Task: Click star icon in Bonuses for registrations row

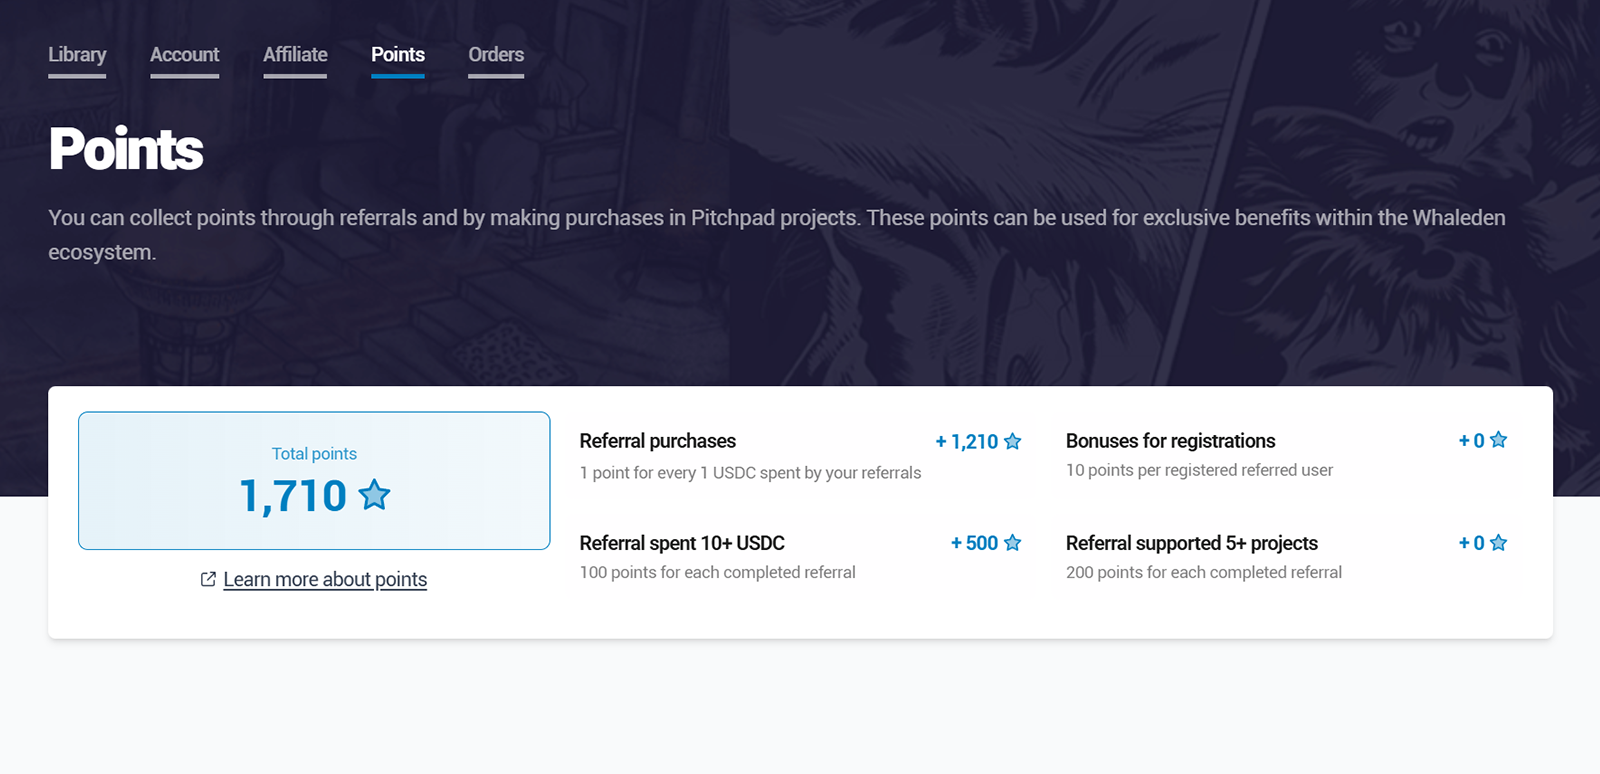Action: click(1498, 440)
